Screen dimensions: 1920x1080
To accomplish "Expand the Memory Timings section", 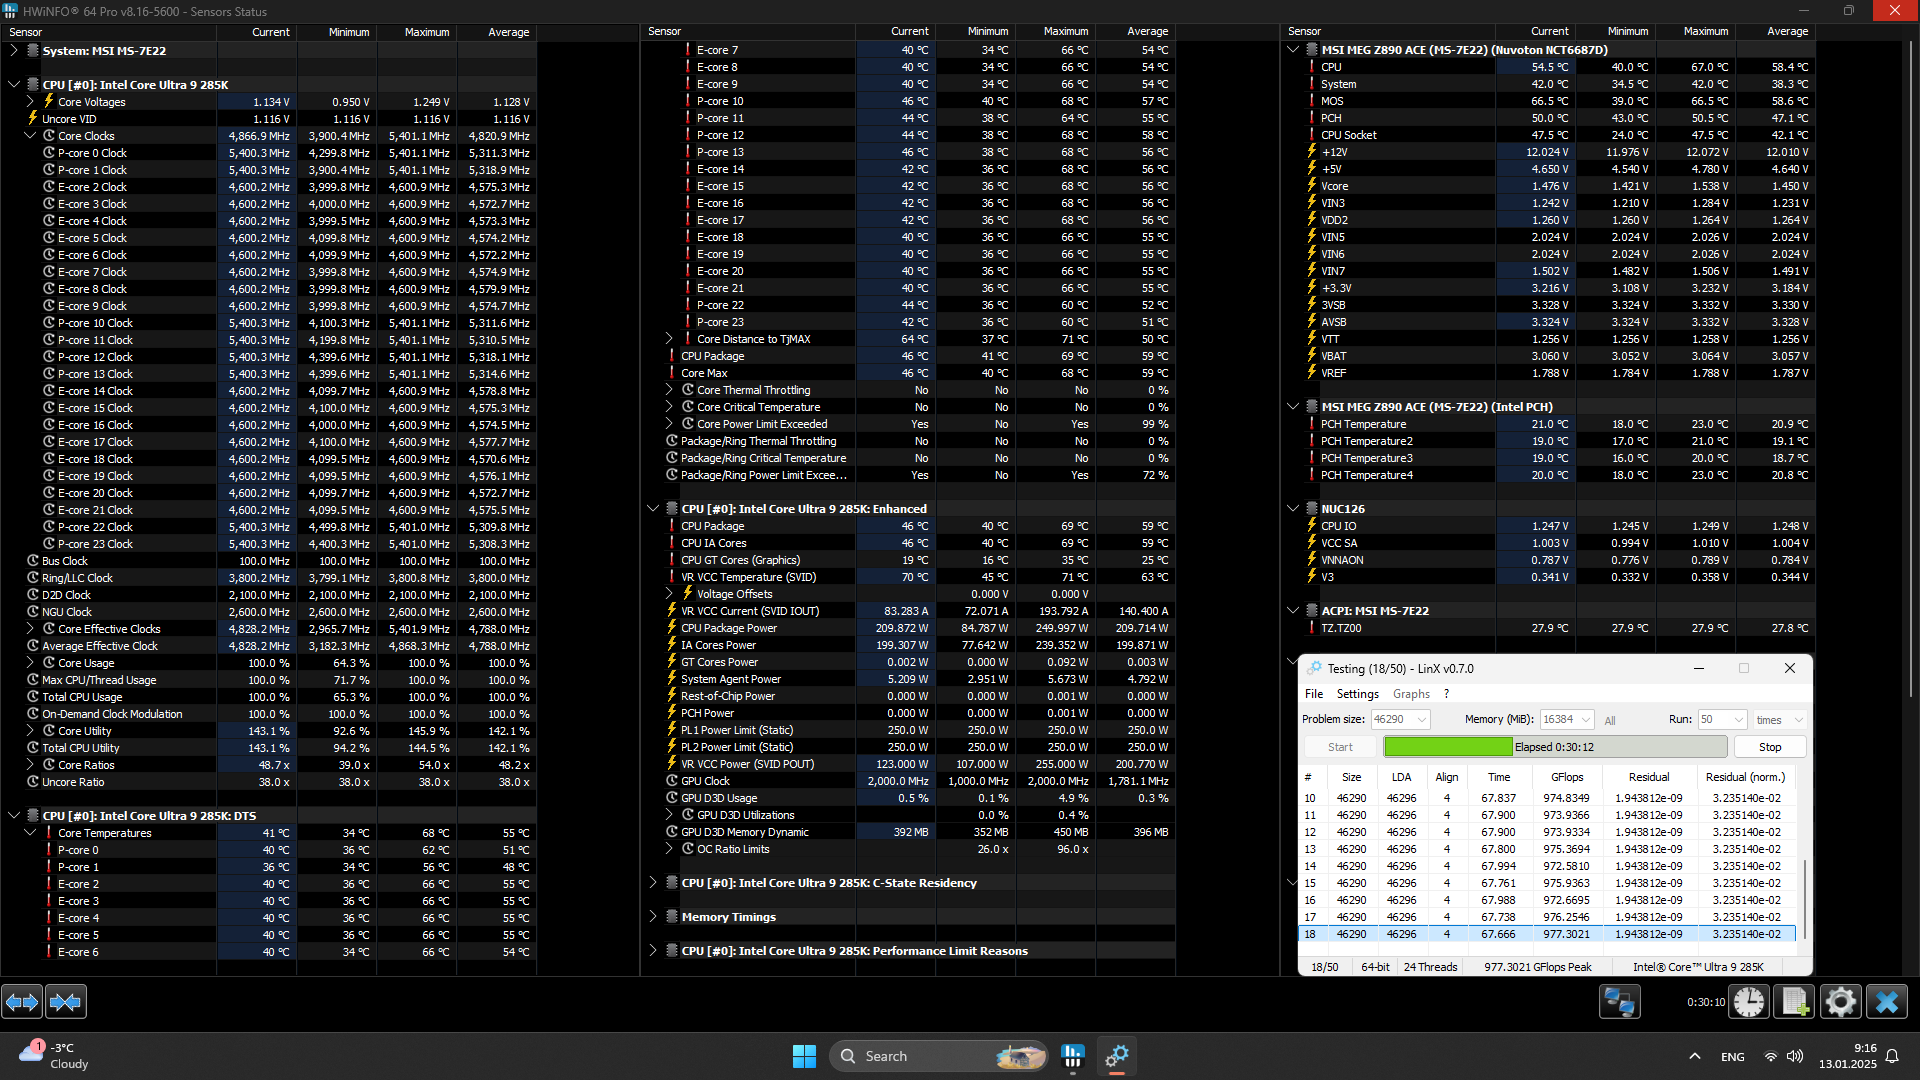I will point(653,917).
